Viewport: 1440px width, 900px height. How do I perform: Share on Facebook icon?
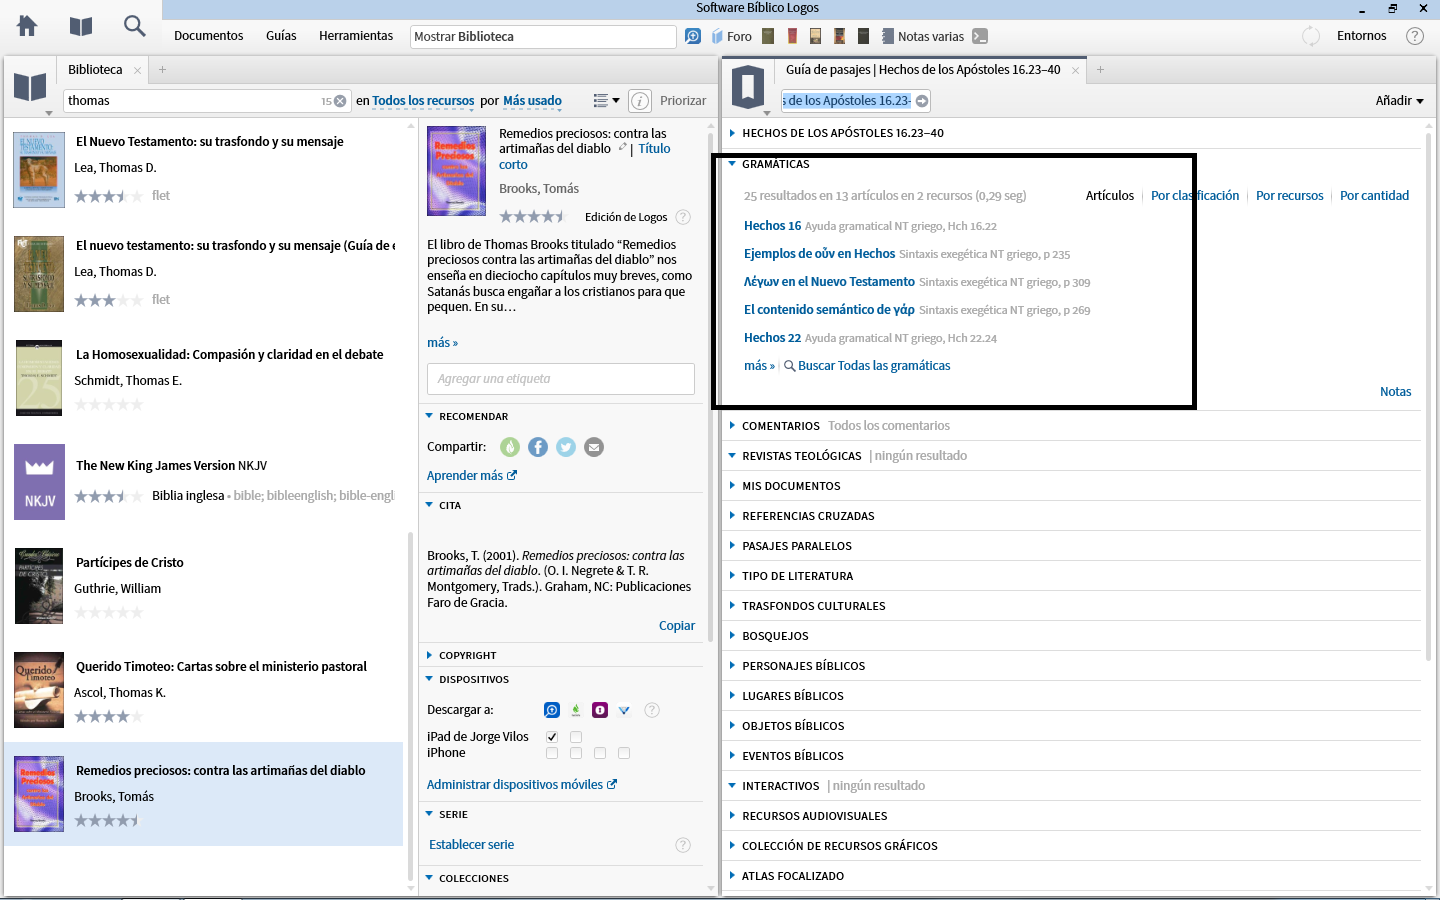coord(538,447)
